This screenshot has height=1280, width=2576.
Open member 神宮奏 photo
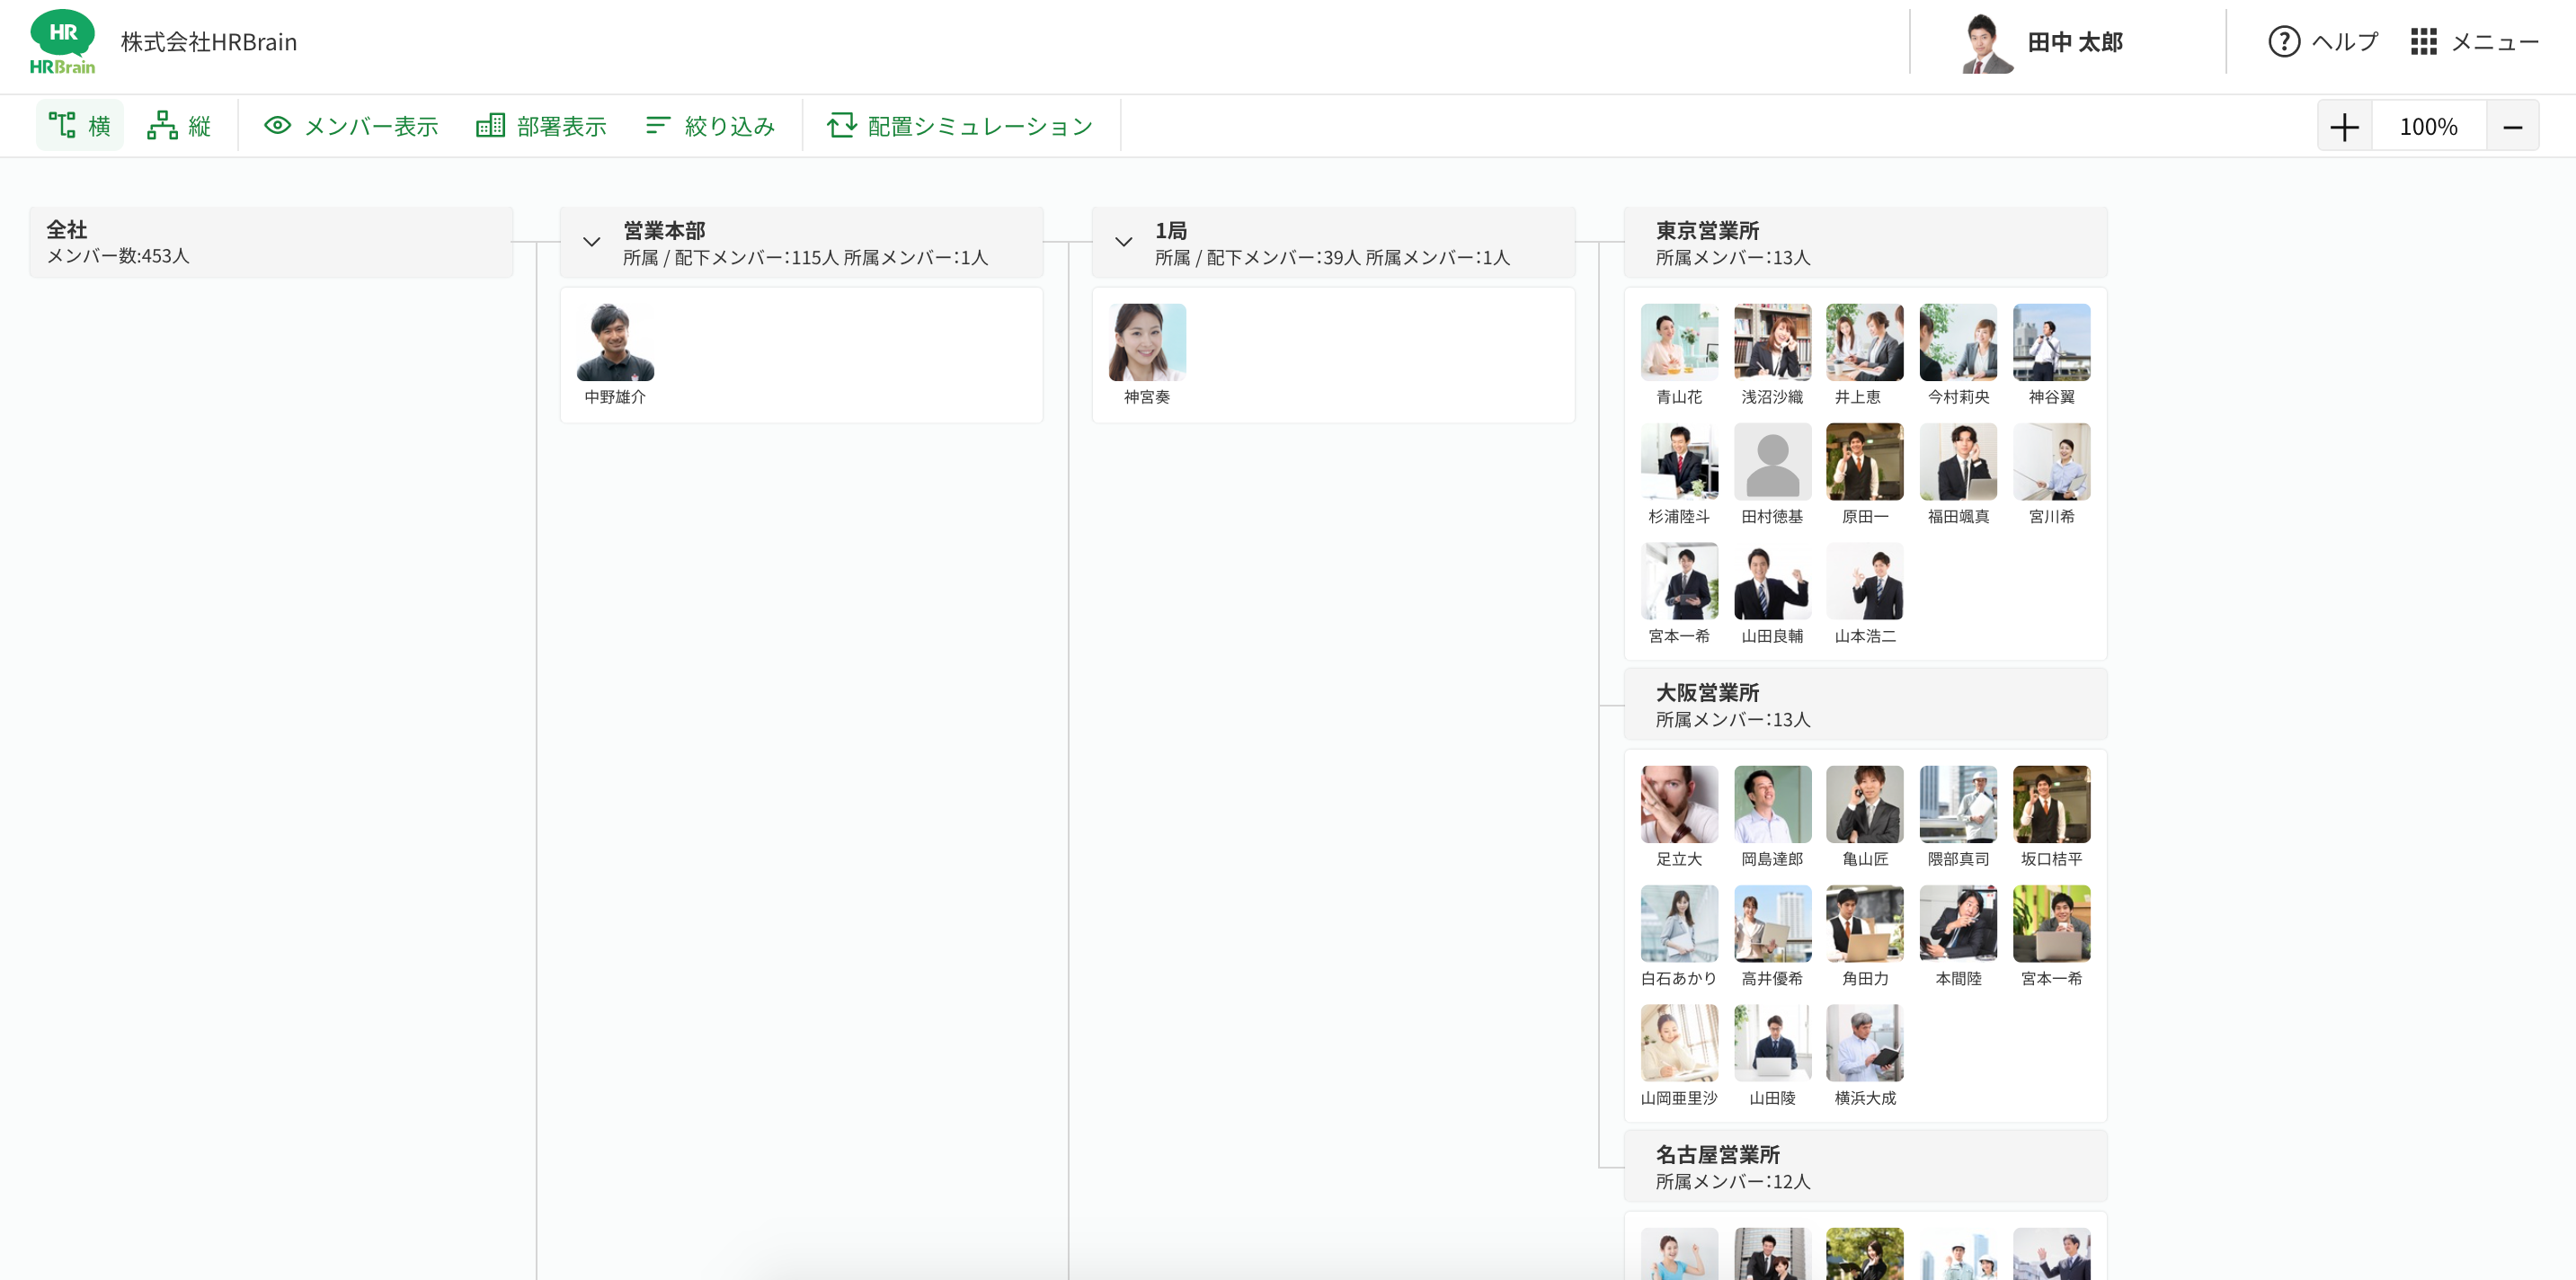point(1147,342)
